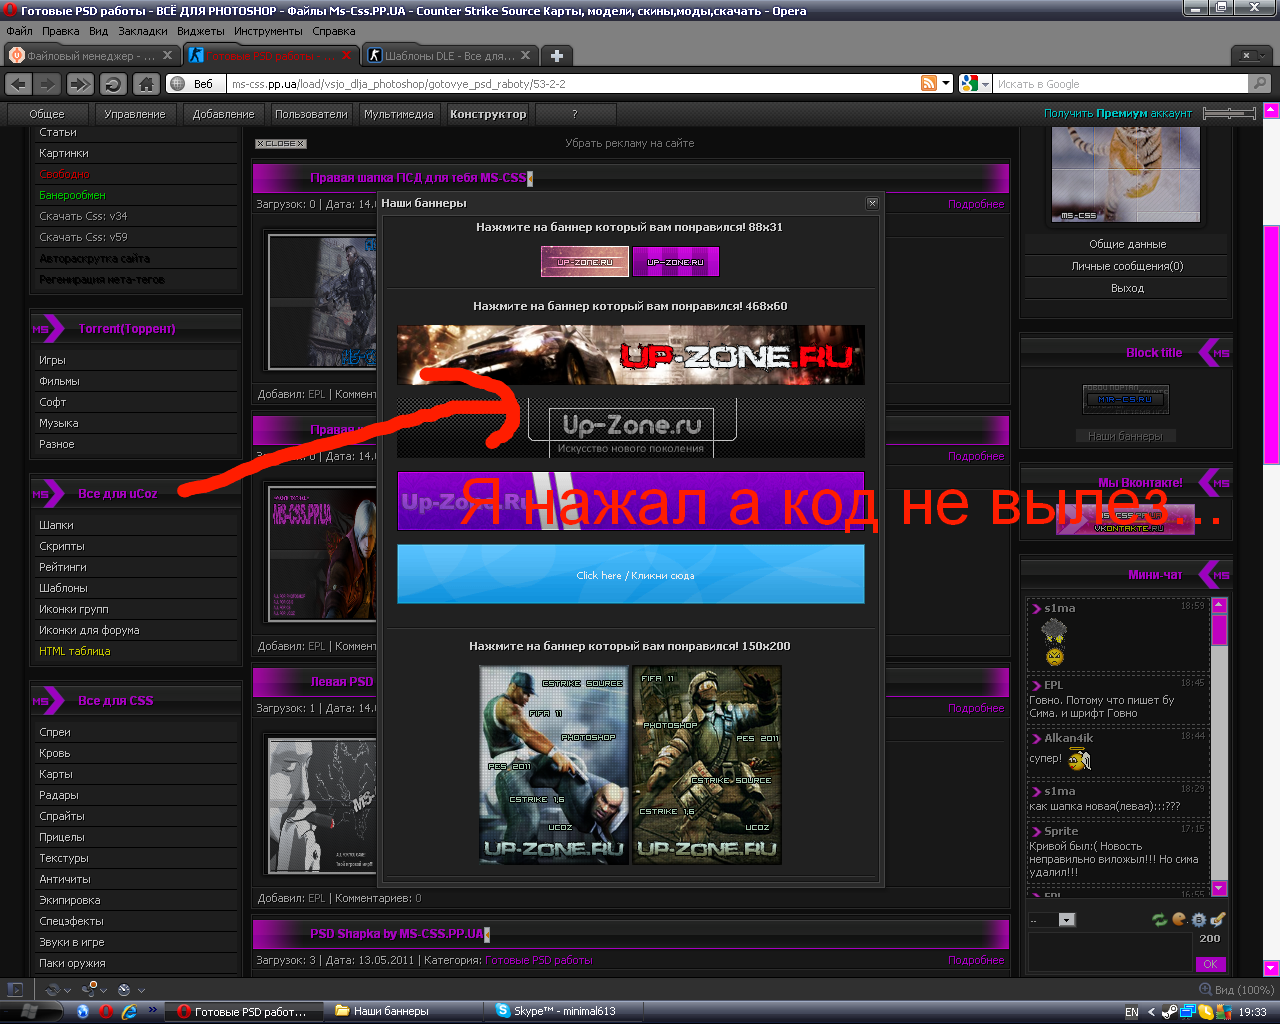Screen dimensions: 1280x1024
Task: Click the BB-codes icon in mini-chat
Action: pyautogui.click(x=1198, y=920)
